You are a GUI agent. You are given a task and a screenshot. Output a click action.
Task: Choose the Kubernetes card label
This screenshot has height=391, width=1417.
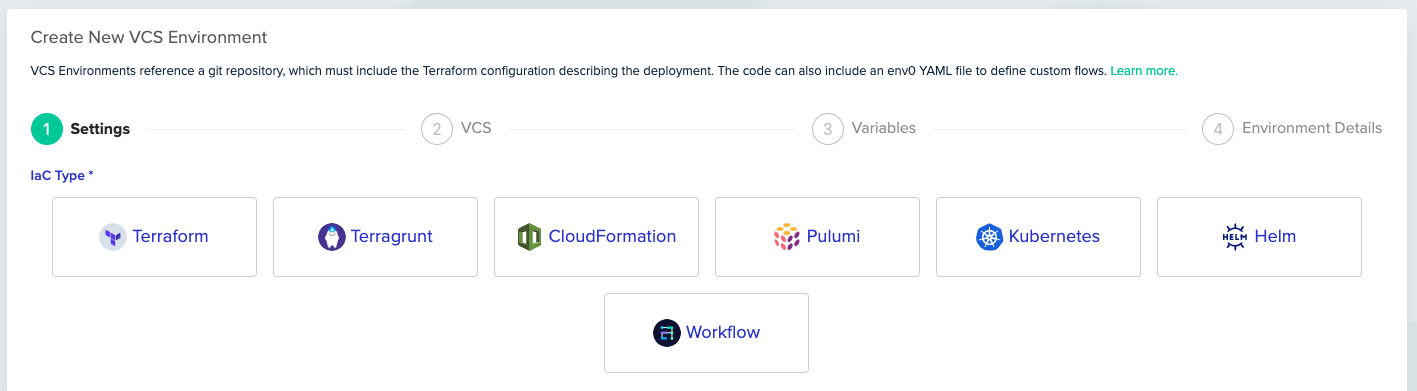coord(1054,237)
